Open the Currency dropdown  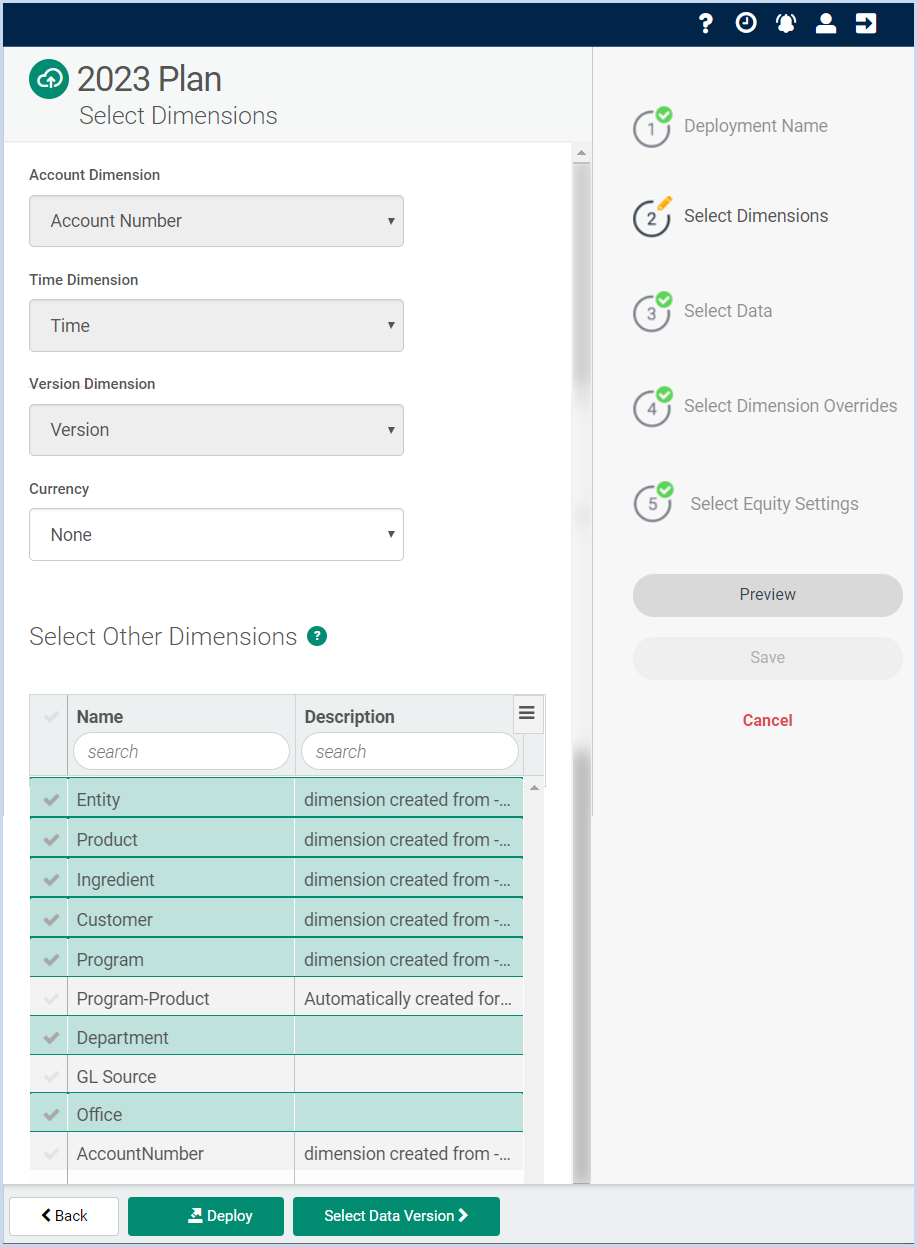pos(216,535)
